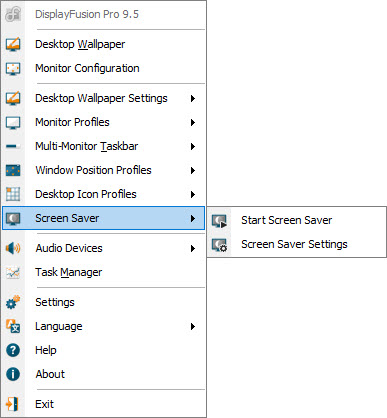Image resolution: width=387 pixels, height=418 pixels.
Task: Open Monitor Configuration menu entry
Action: (104, 68)
